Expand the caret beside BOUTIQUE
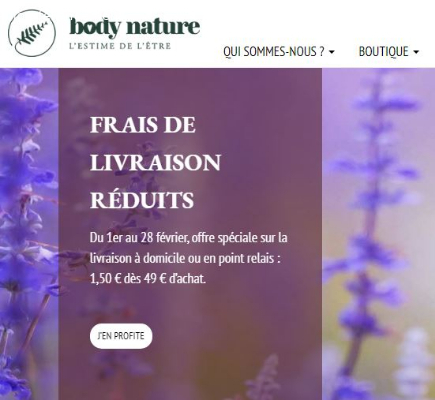435x400 pixels. (416, 52)
